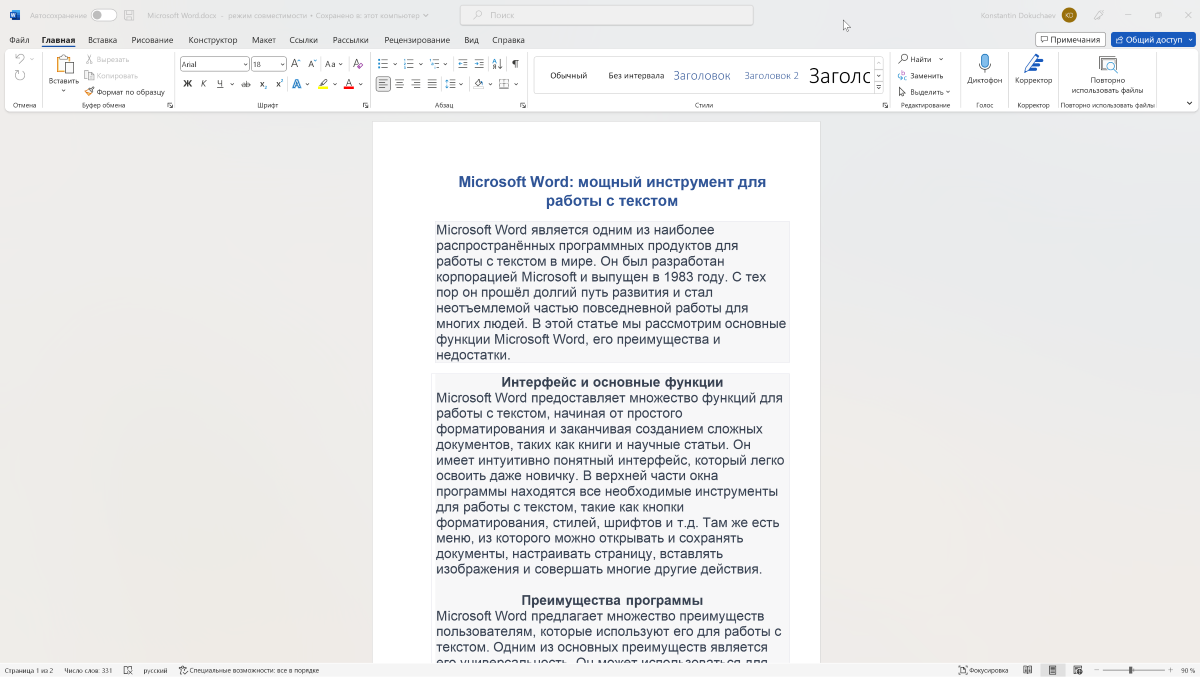1200x677 pixels.
Task: Apply the yellow text highlight color
Action: click(323, 84)
